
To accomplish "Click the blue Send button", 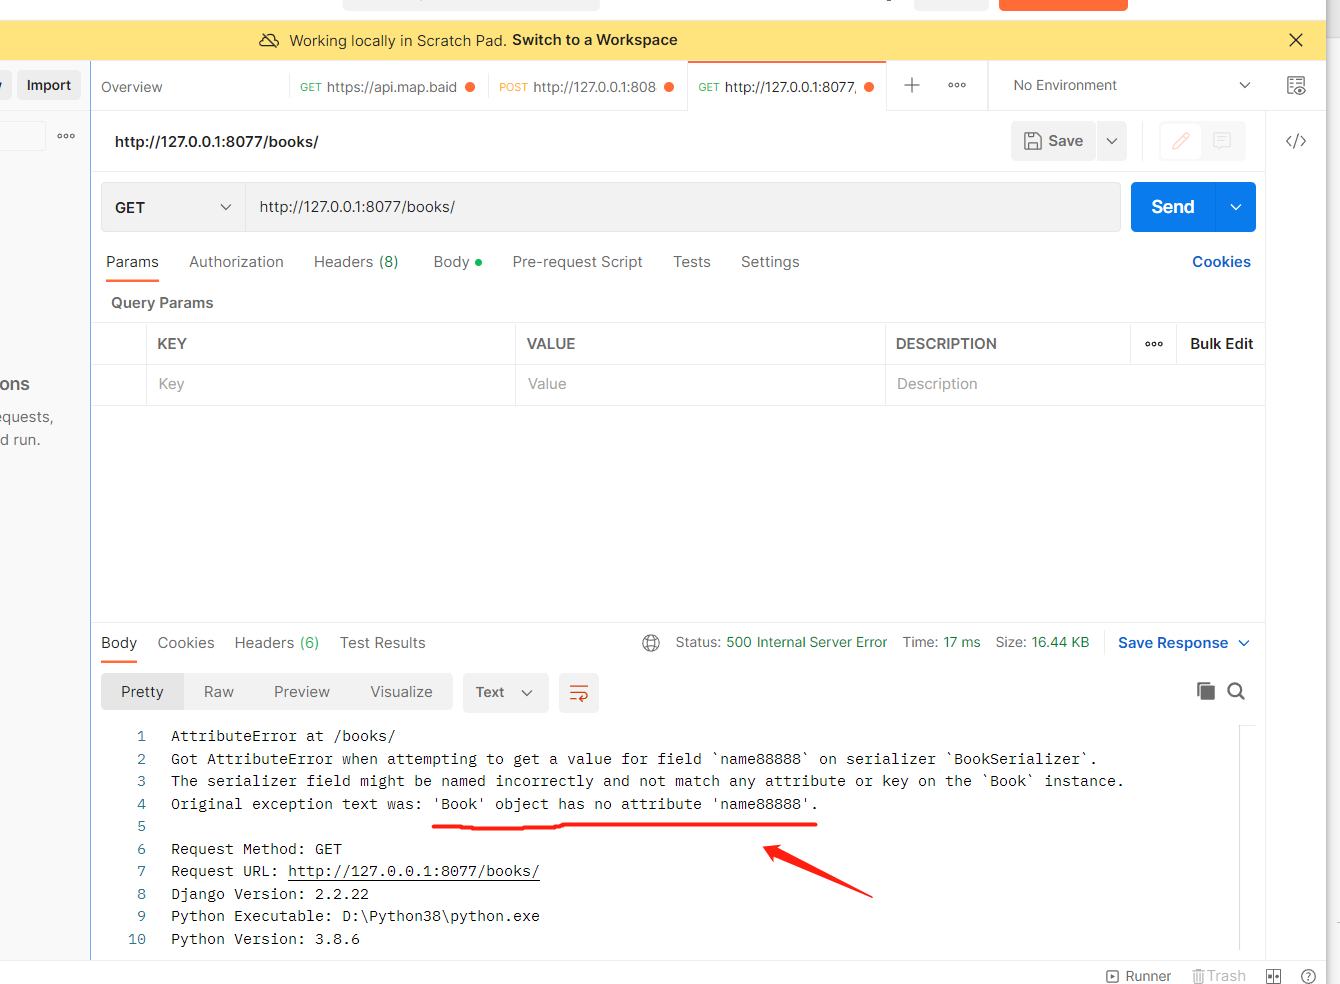I will [x=1173, y=207].
